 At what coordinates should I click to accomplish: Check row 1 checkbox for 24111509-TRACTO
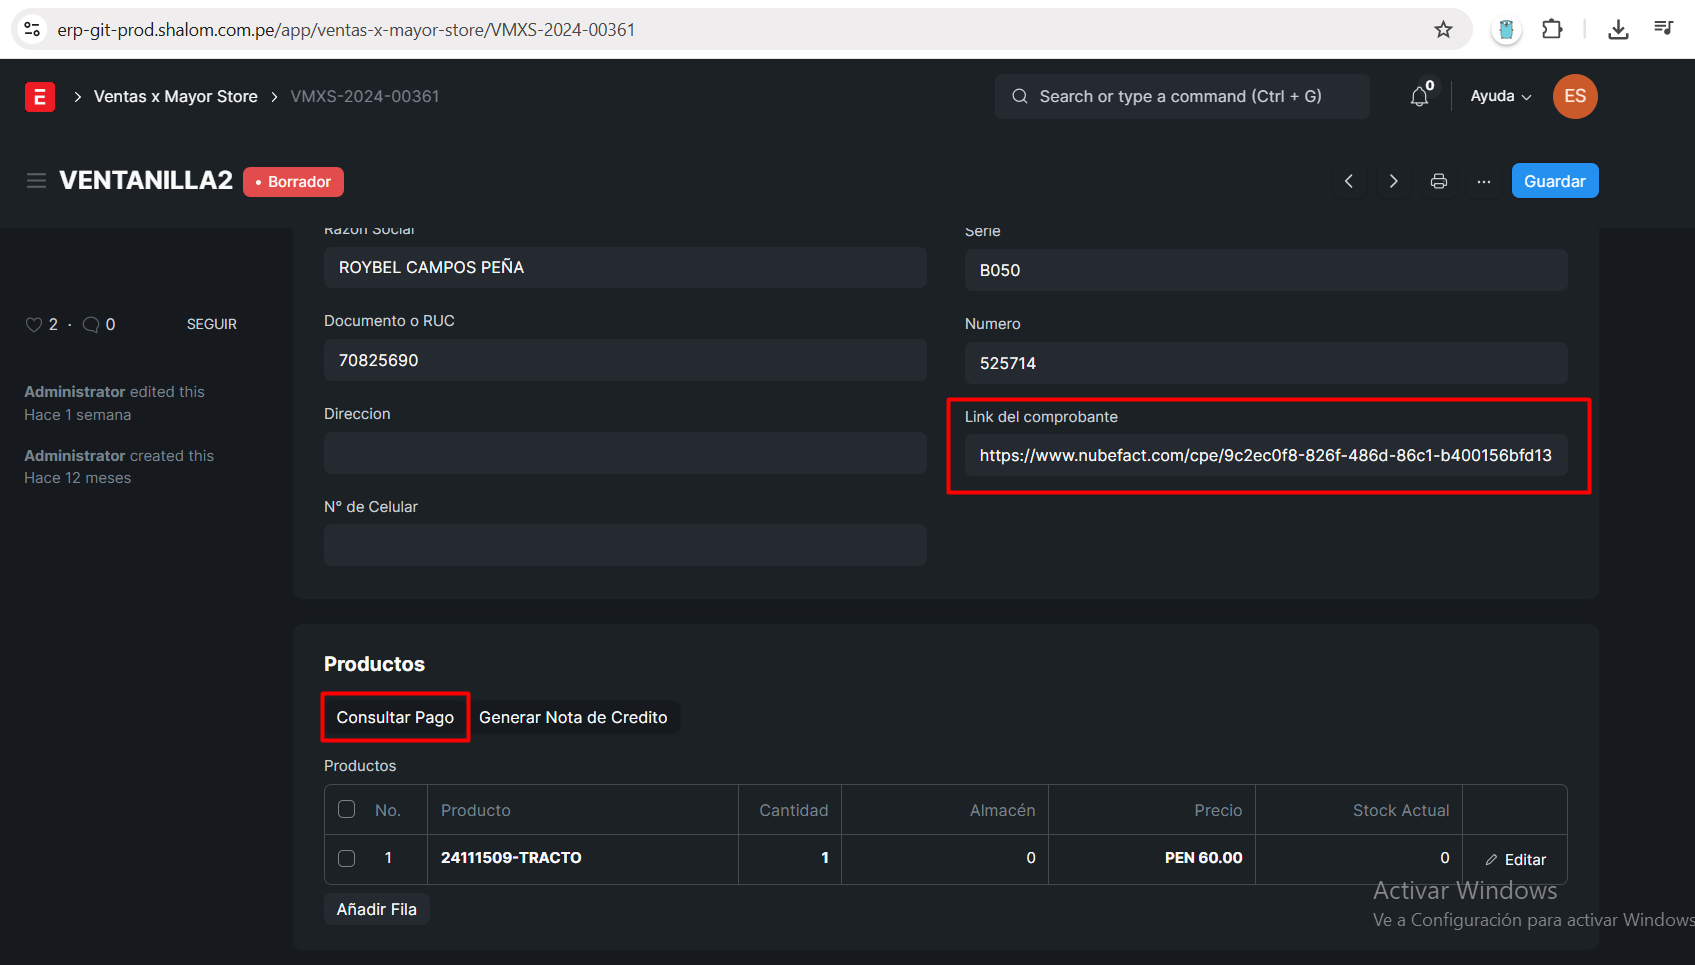tap(347, 858)
